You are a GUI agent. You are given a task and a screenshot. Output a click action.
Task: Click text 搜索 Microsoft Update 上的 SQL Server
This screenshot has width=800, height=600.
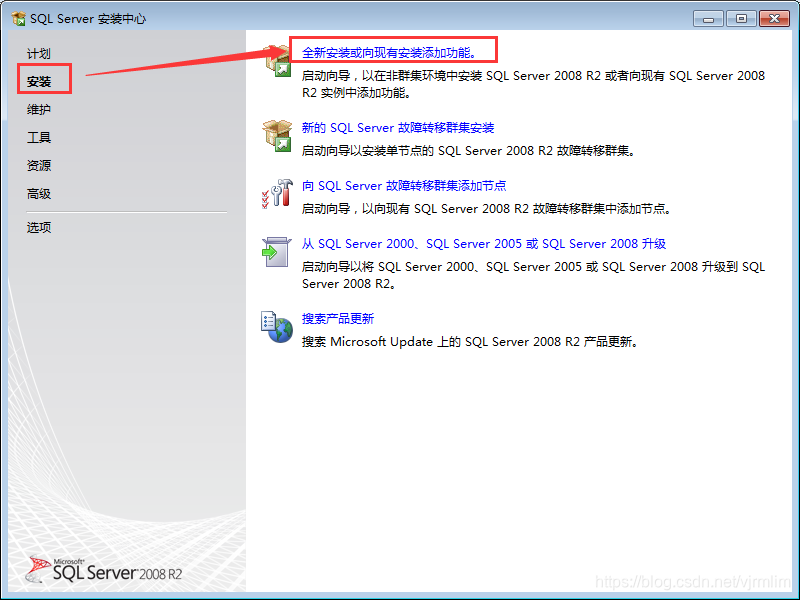coord(470,342)
